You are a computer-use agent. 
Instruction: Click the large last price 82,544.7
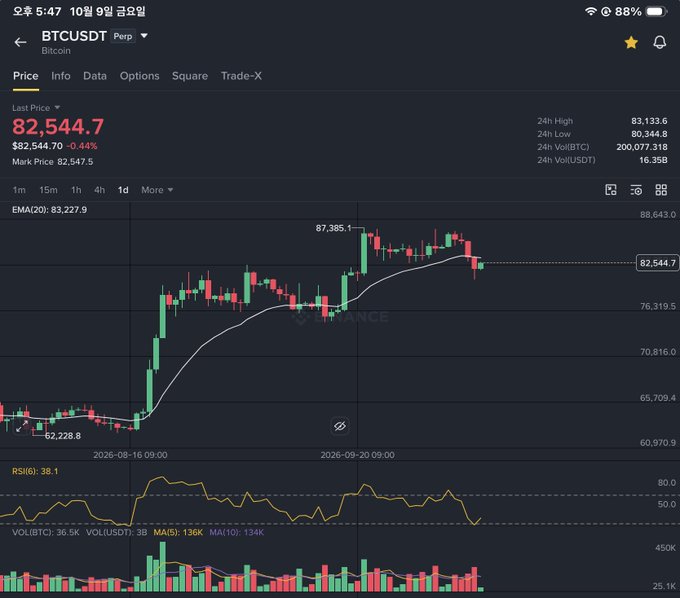click(x=58, y=127)
